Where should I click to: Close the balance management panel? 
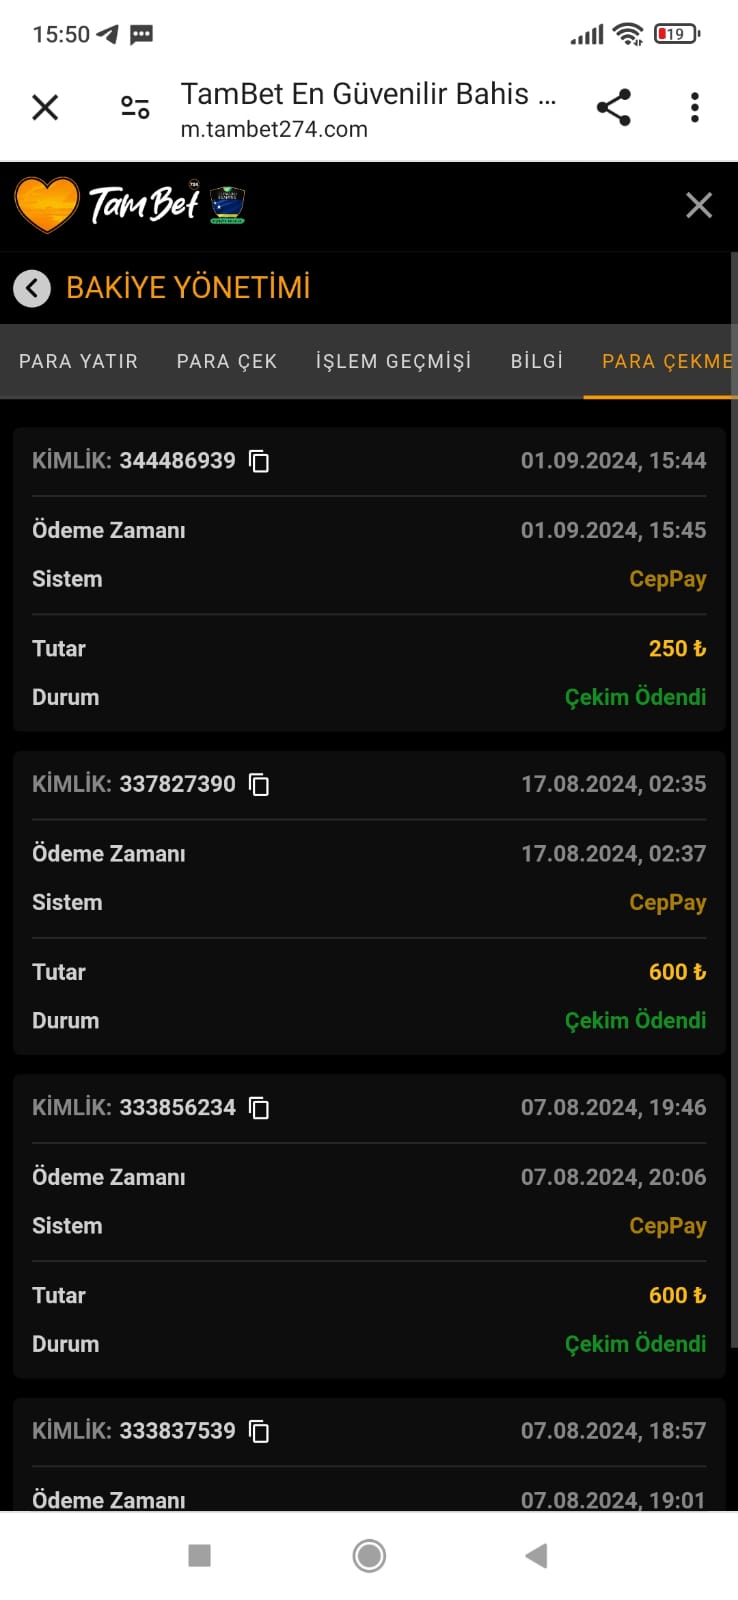(699, 205)
